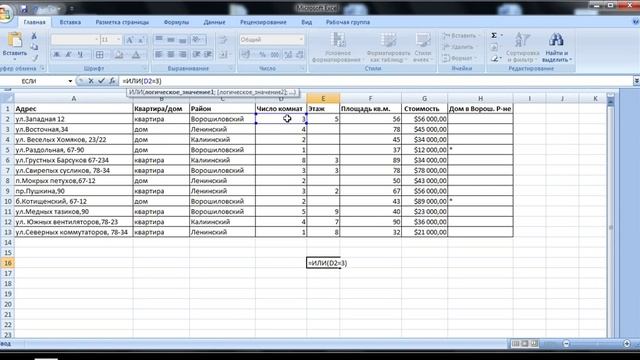
Task: Switch to the Вид ribbon tab
Action: click(x=307, y=22)
